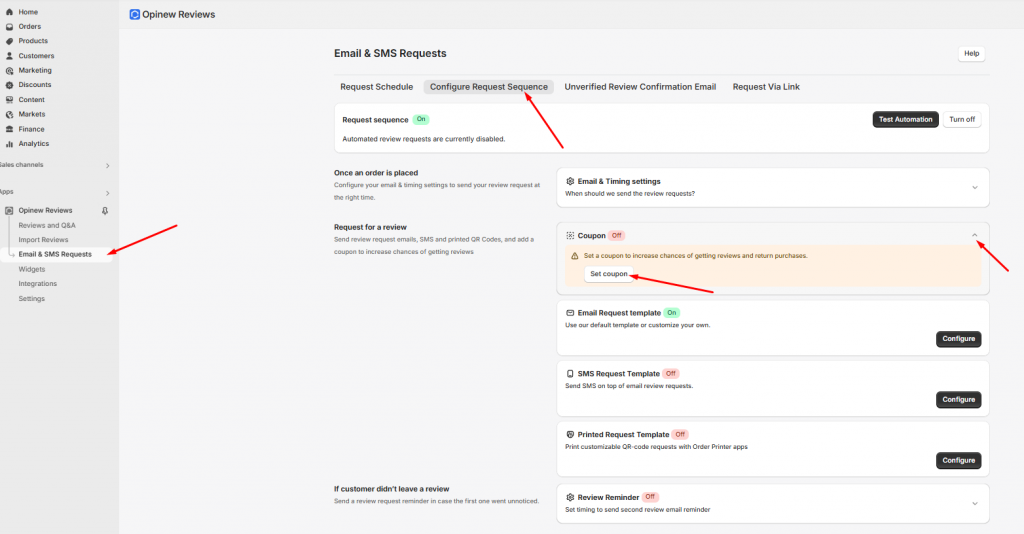Configure the Printed Request Template
Viewport: 1024px width, 534px height.
pyautogui.click(x=958, y=460)
